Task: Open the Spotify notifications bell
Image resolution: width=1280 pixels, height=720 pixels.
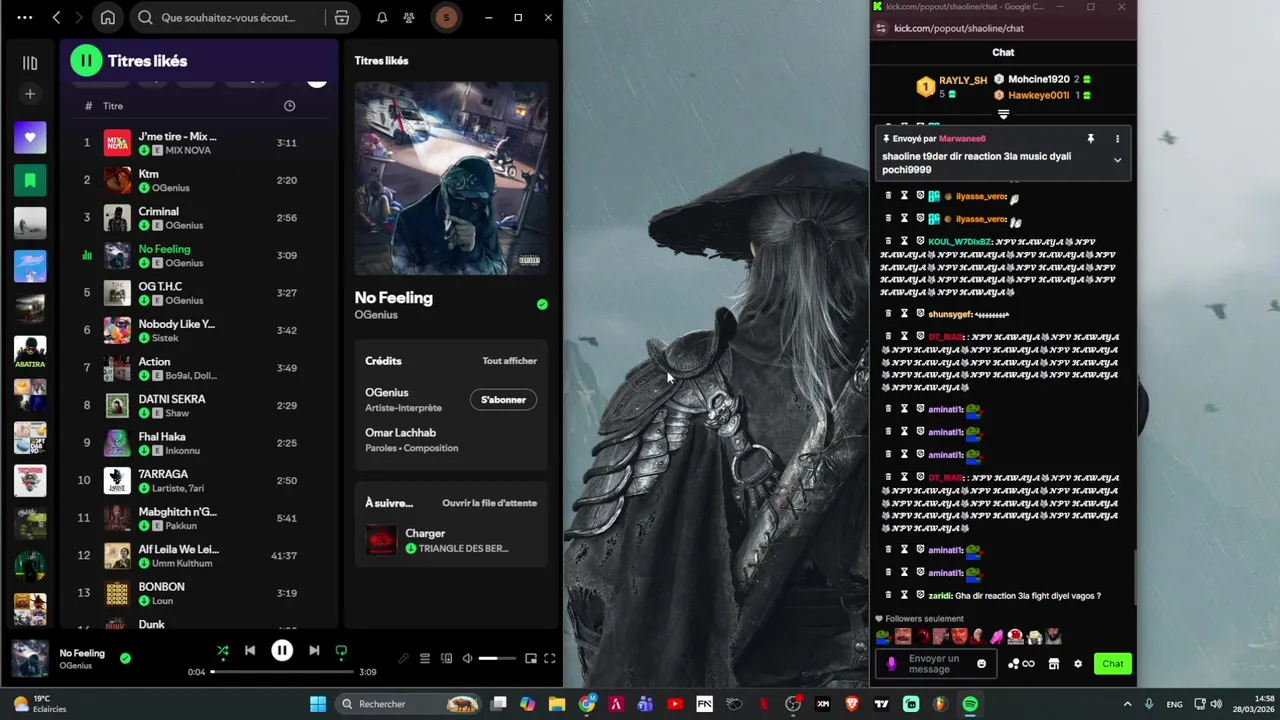Action: [382, 18]
